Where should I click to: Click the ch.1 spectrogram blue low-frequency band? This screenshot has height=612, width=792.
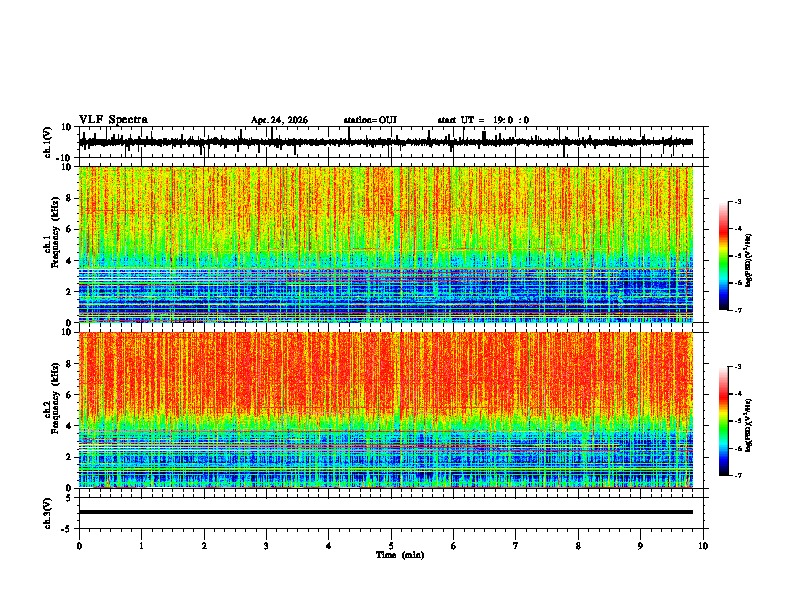coord(386,295)
